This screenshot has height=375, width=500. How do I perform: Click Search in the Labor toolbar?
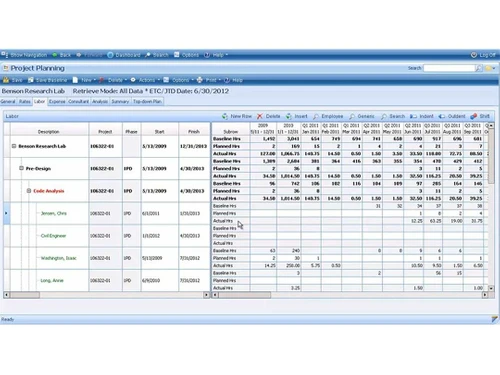[393, 116]
